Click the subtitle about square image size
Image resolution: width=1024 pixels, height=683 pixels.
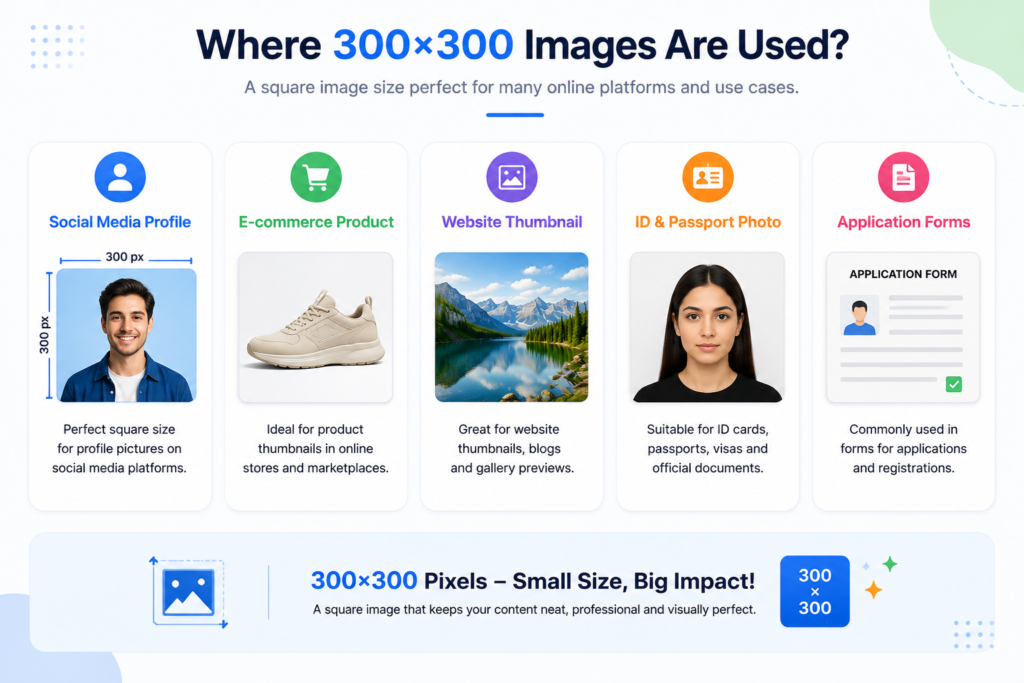521,87
